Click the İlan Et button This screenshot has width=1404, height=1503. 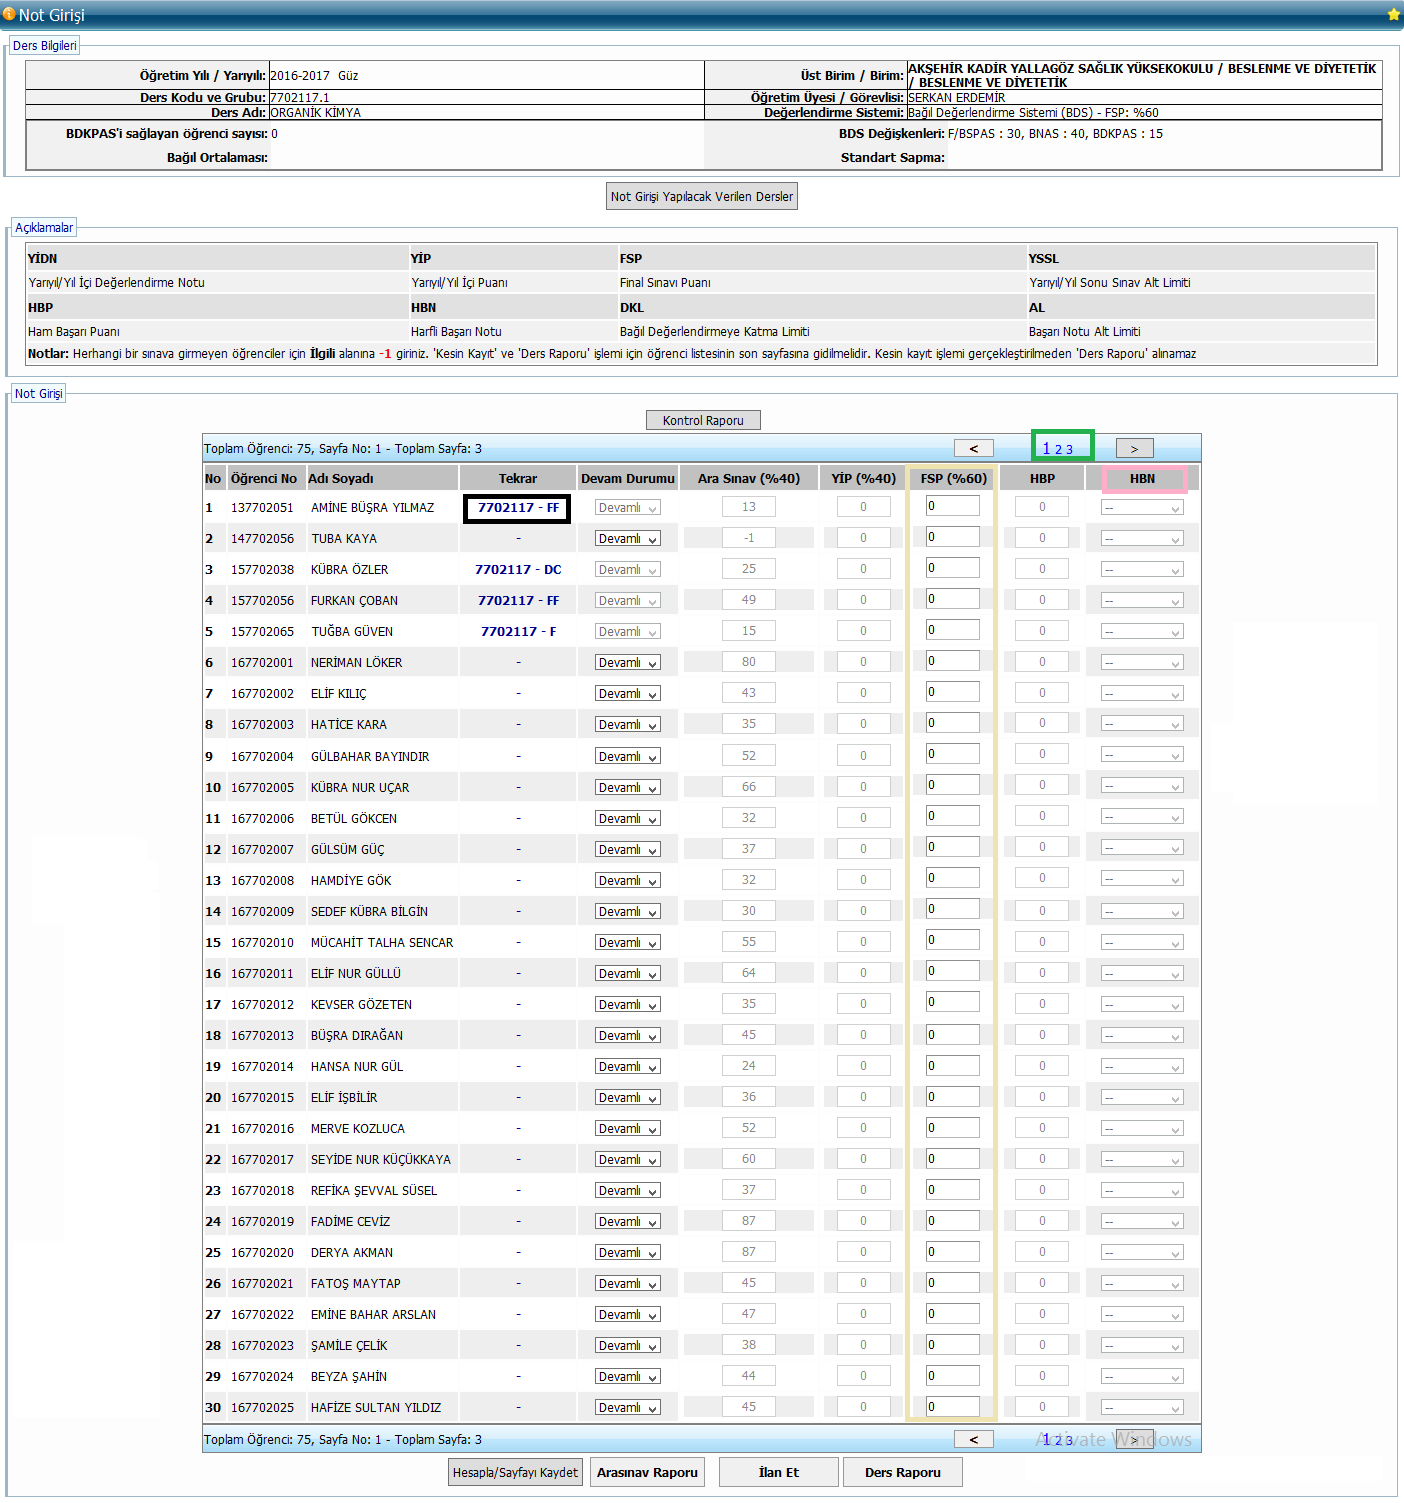click(779, 1472)
